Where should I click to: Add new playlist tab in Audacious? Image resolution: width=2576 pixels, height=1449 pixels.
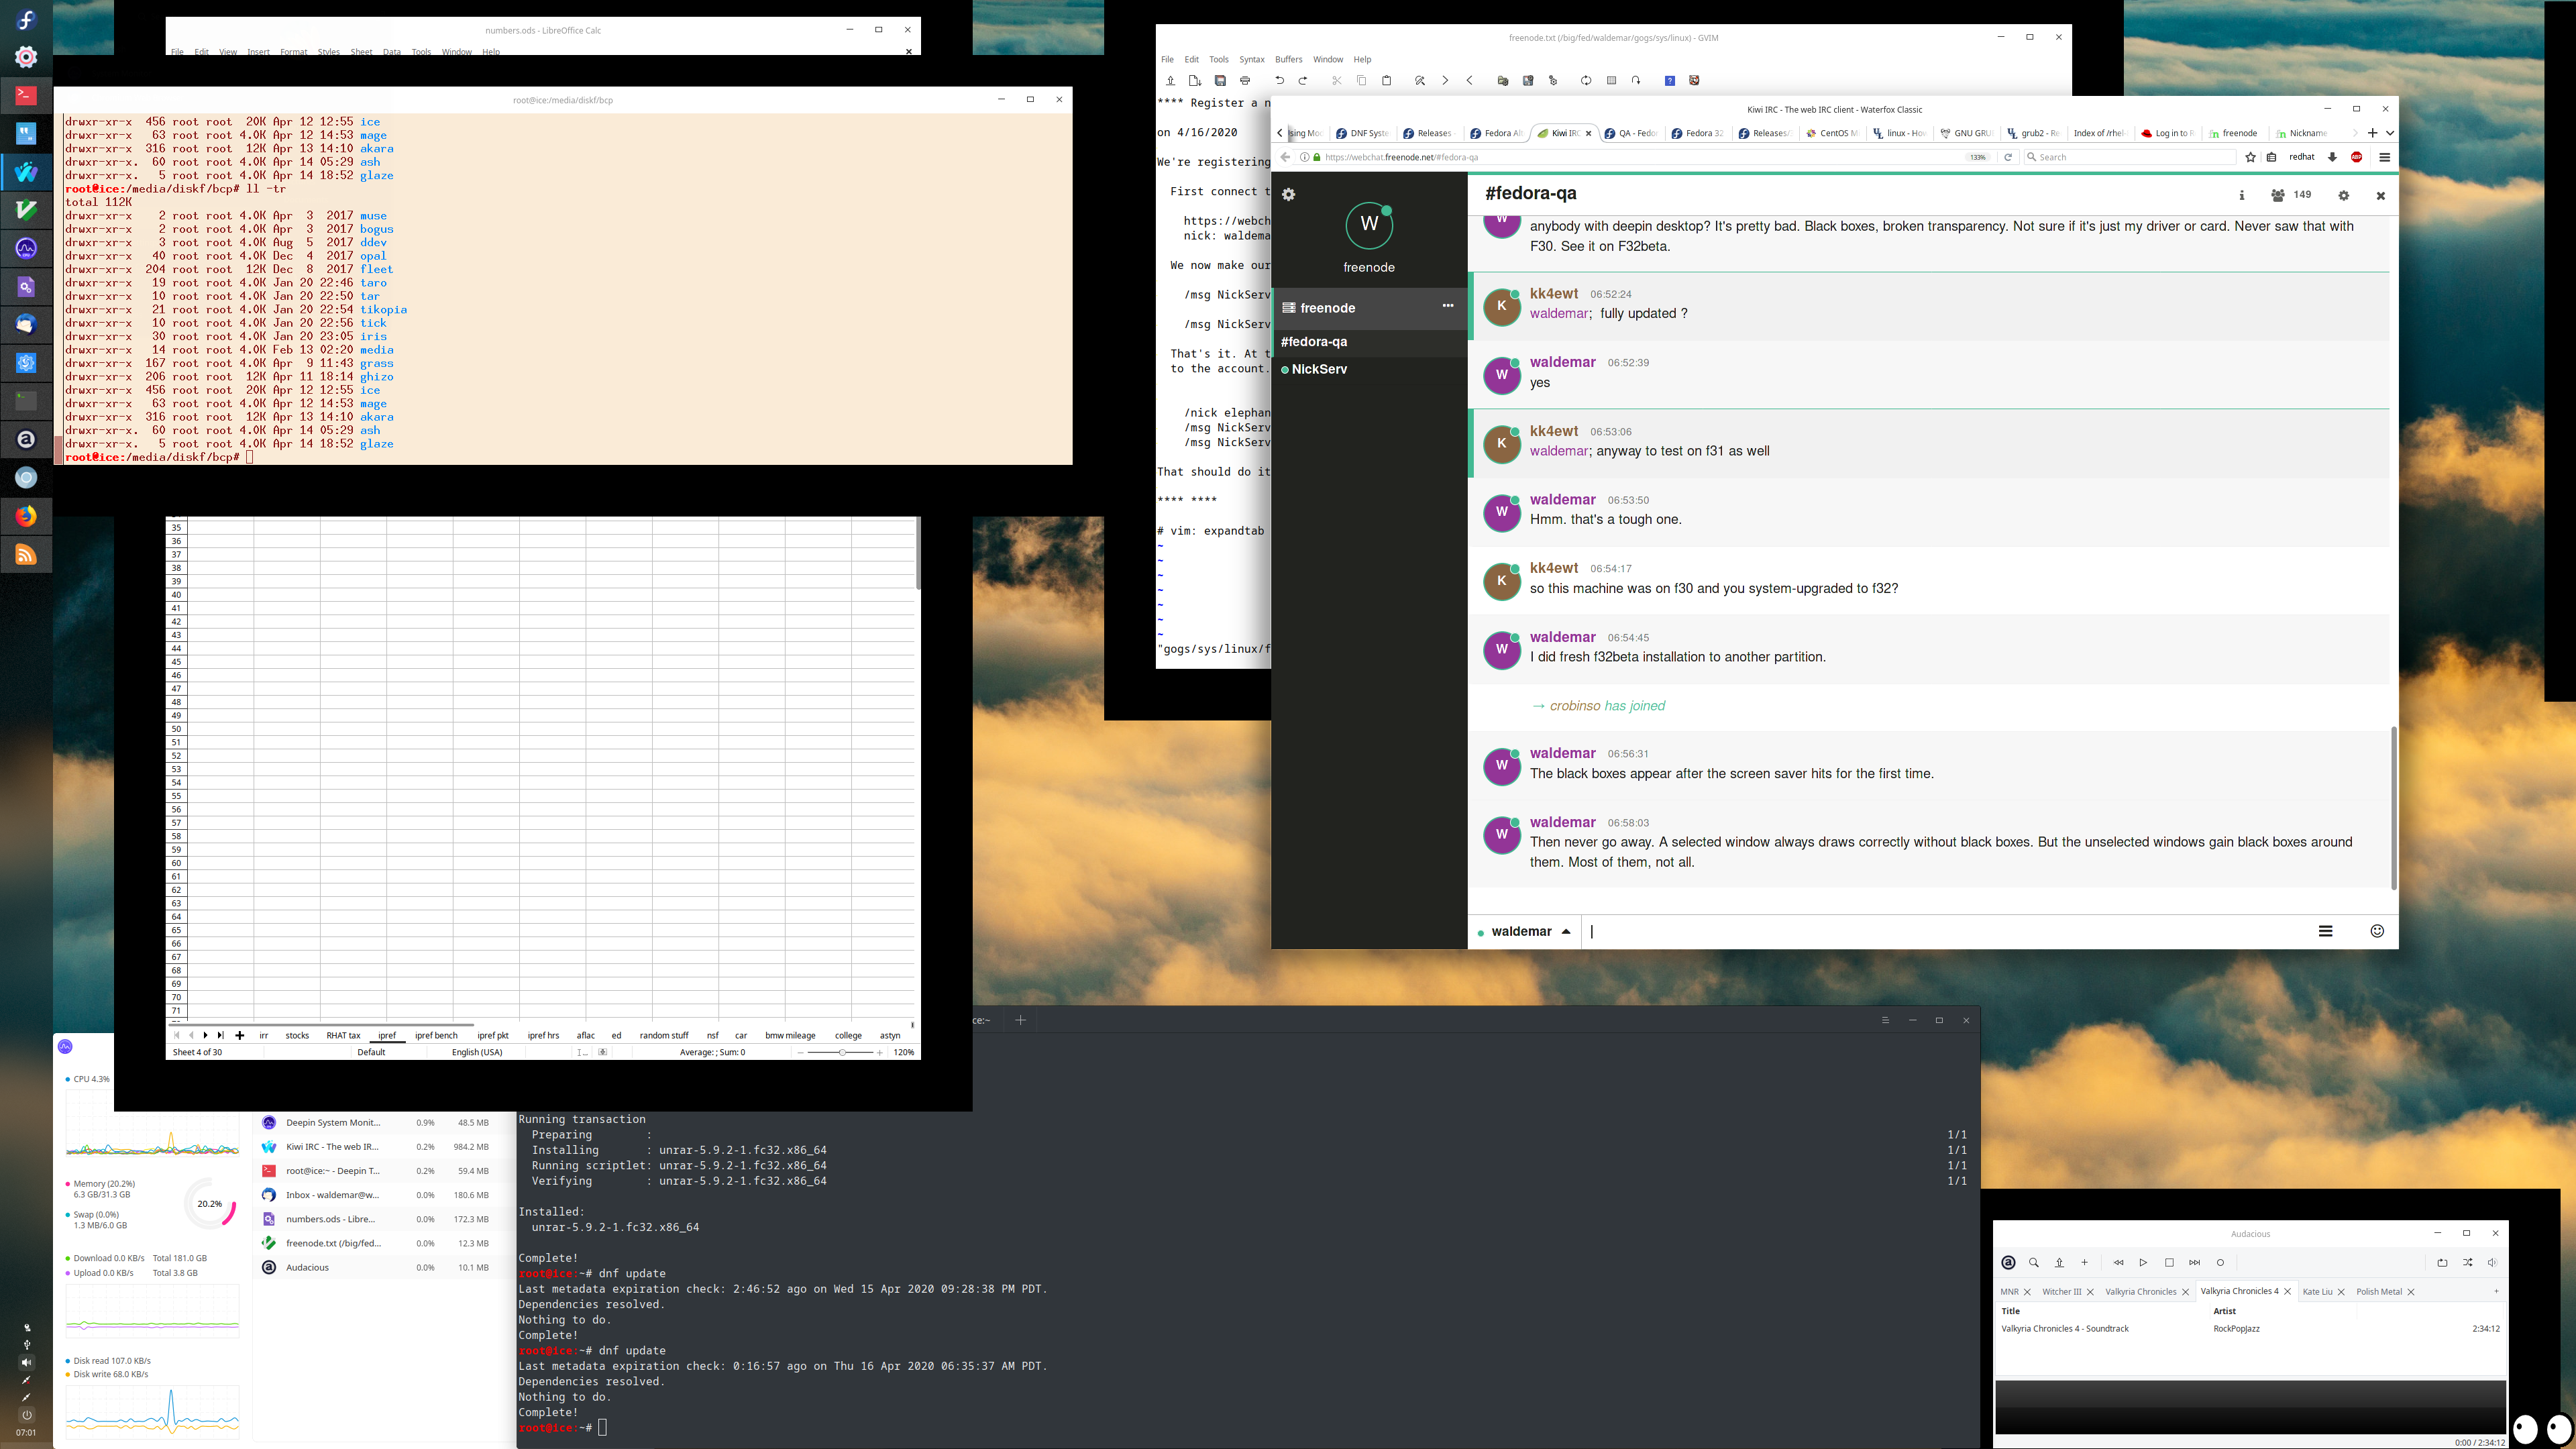pyautogui.click(x=2496, y=1291)
